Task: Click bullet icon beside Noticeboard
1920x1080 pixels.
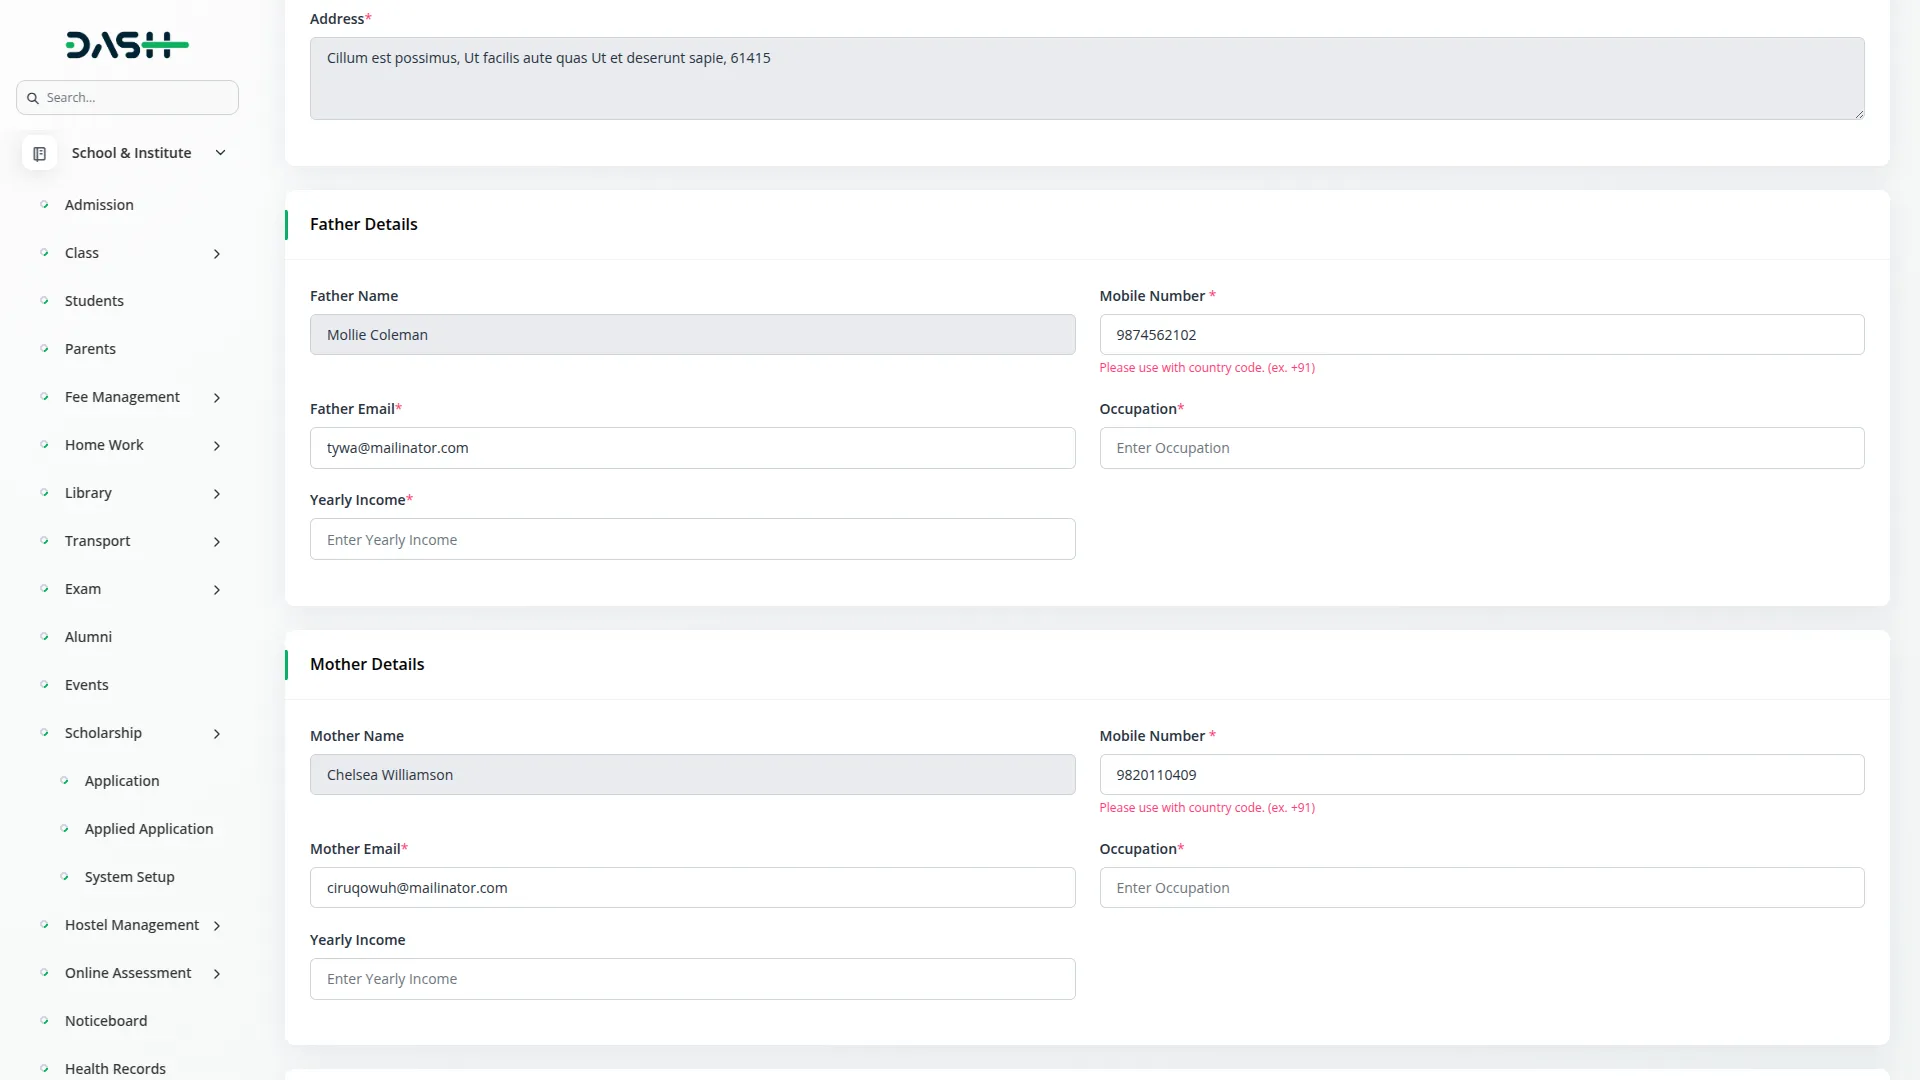Action: pos(44,1021)
